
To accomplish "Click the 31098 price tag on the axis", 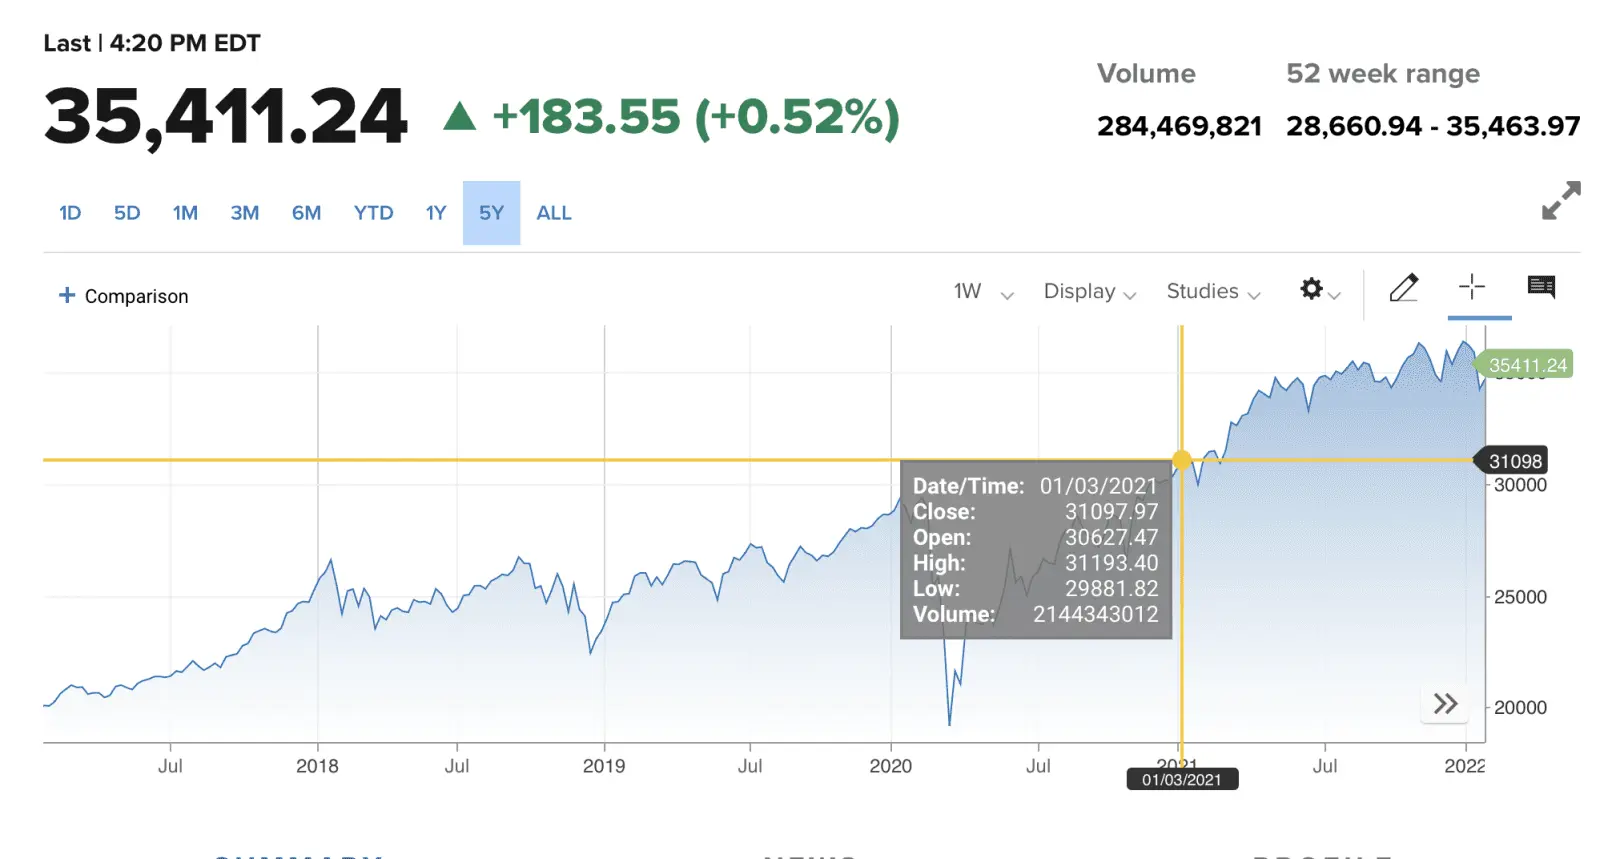I will coord(1515,460).
